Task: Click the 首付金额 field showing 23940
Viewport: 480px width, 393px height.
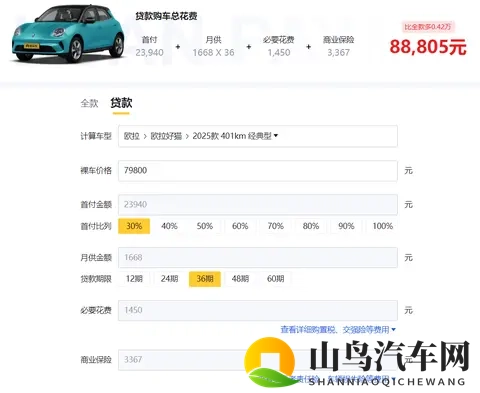Action: click(258, 204)
